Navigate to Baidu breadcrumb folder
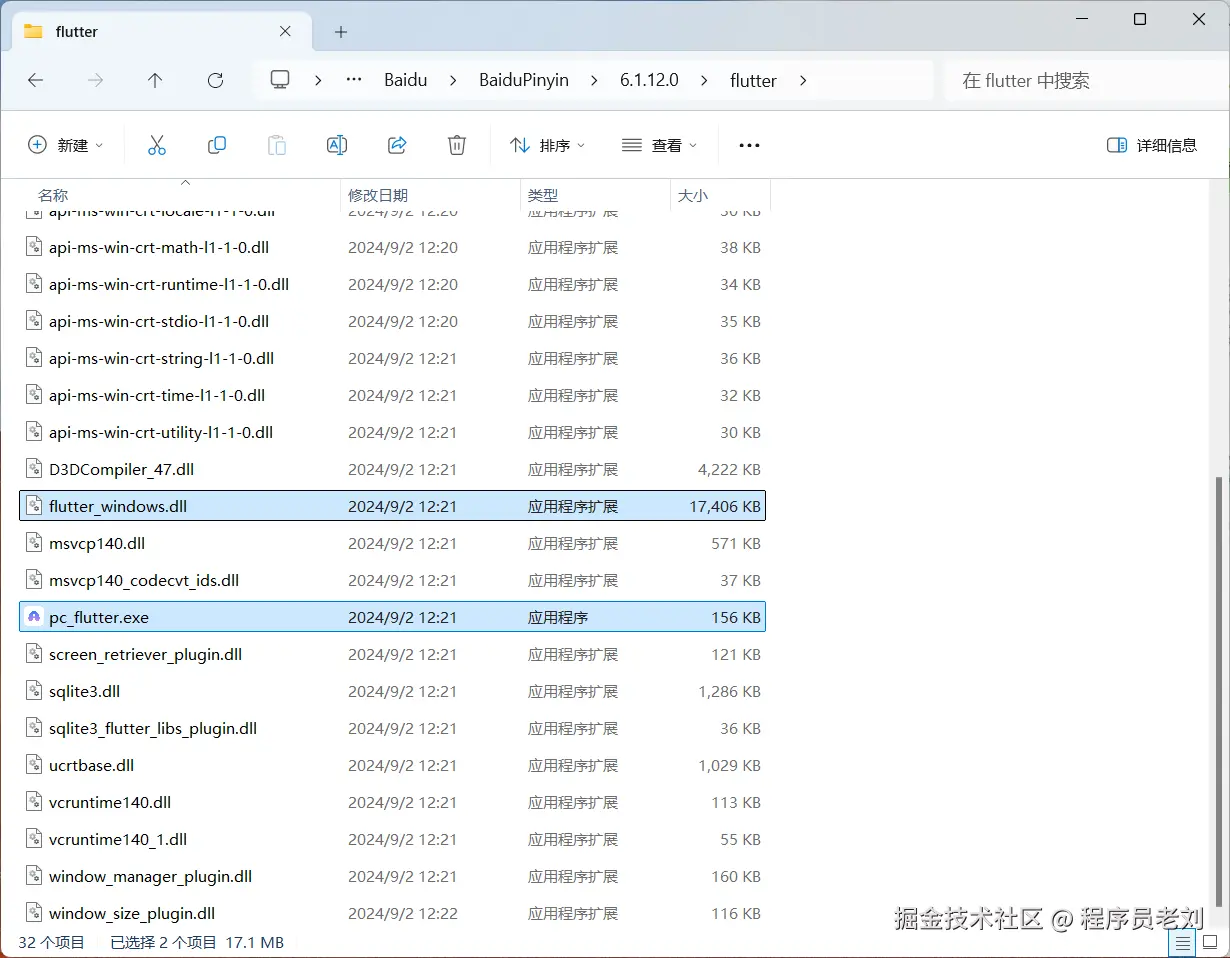Image resolution: width=1230 pixels, height=958 pixels. pyautogui.click(x=406, y=80)
